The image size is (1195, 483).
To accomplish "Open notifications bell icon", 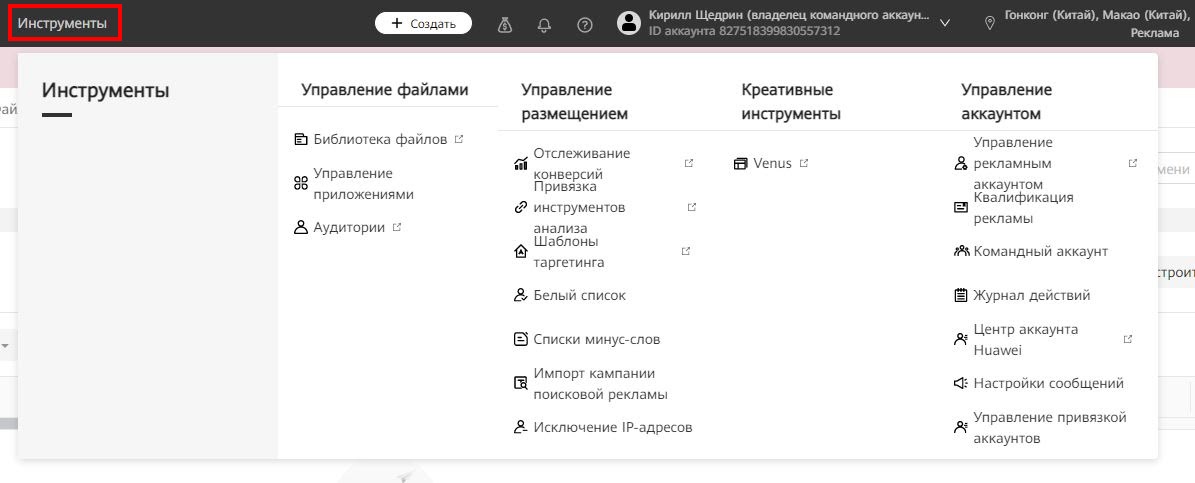I will click(545, 24).
